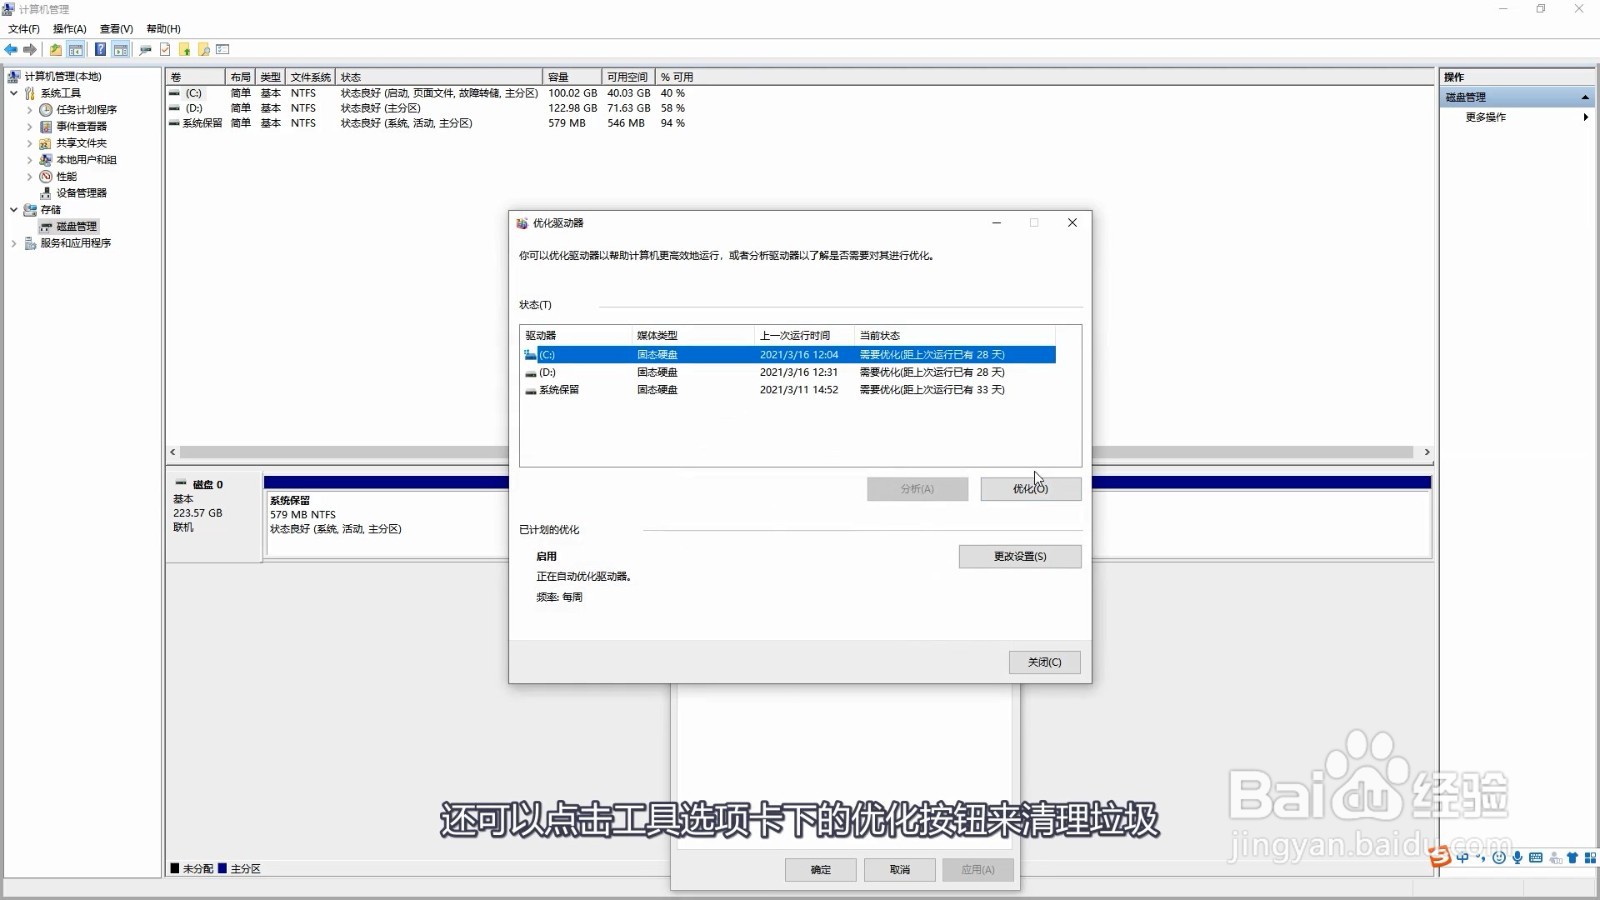Screen dimensions: 1600x900
Task: Select 本地用户和组 icon in the tree
Action: (46, 160)
